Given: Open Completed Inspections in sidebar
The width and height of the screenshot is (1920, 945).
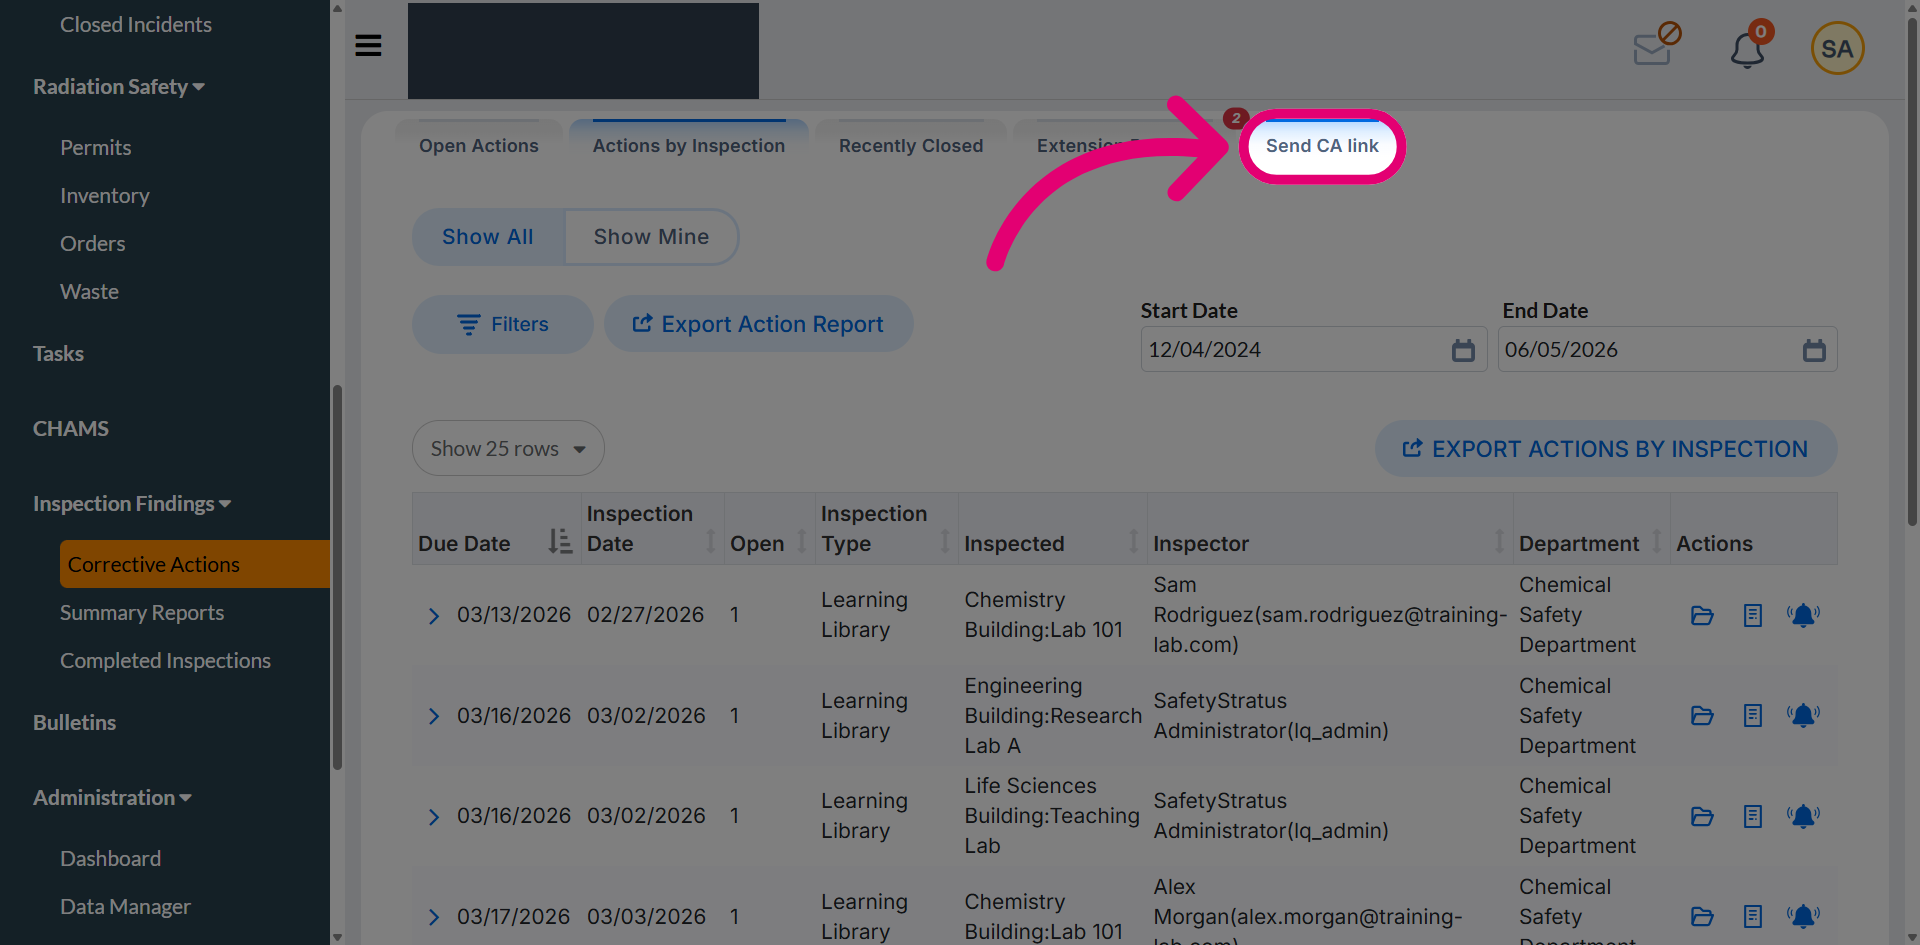Looking at the screenshot, I should pyautogui.click(x=165, y=661).
